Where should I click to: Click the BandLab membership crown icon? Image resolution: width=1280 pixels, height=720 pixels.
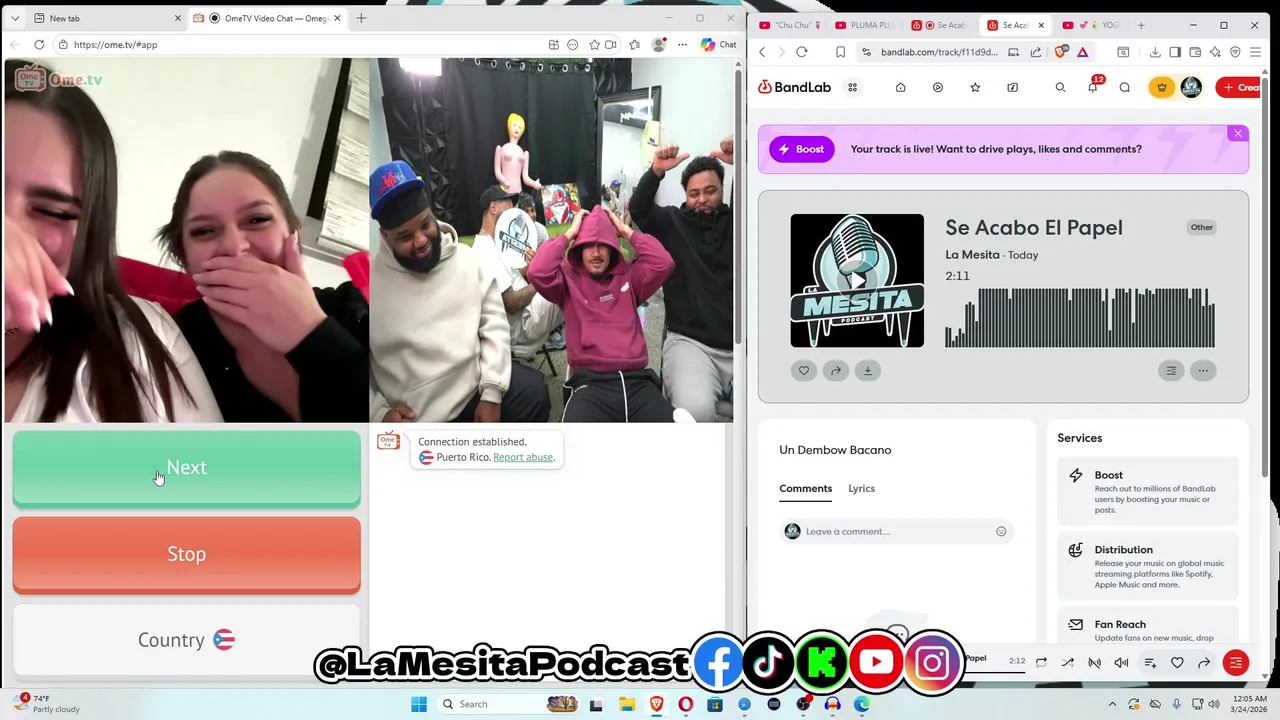1161,87
